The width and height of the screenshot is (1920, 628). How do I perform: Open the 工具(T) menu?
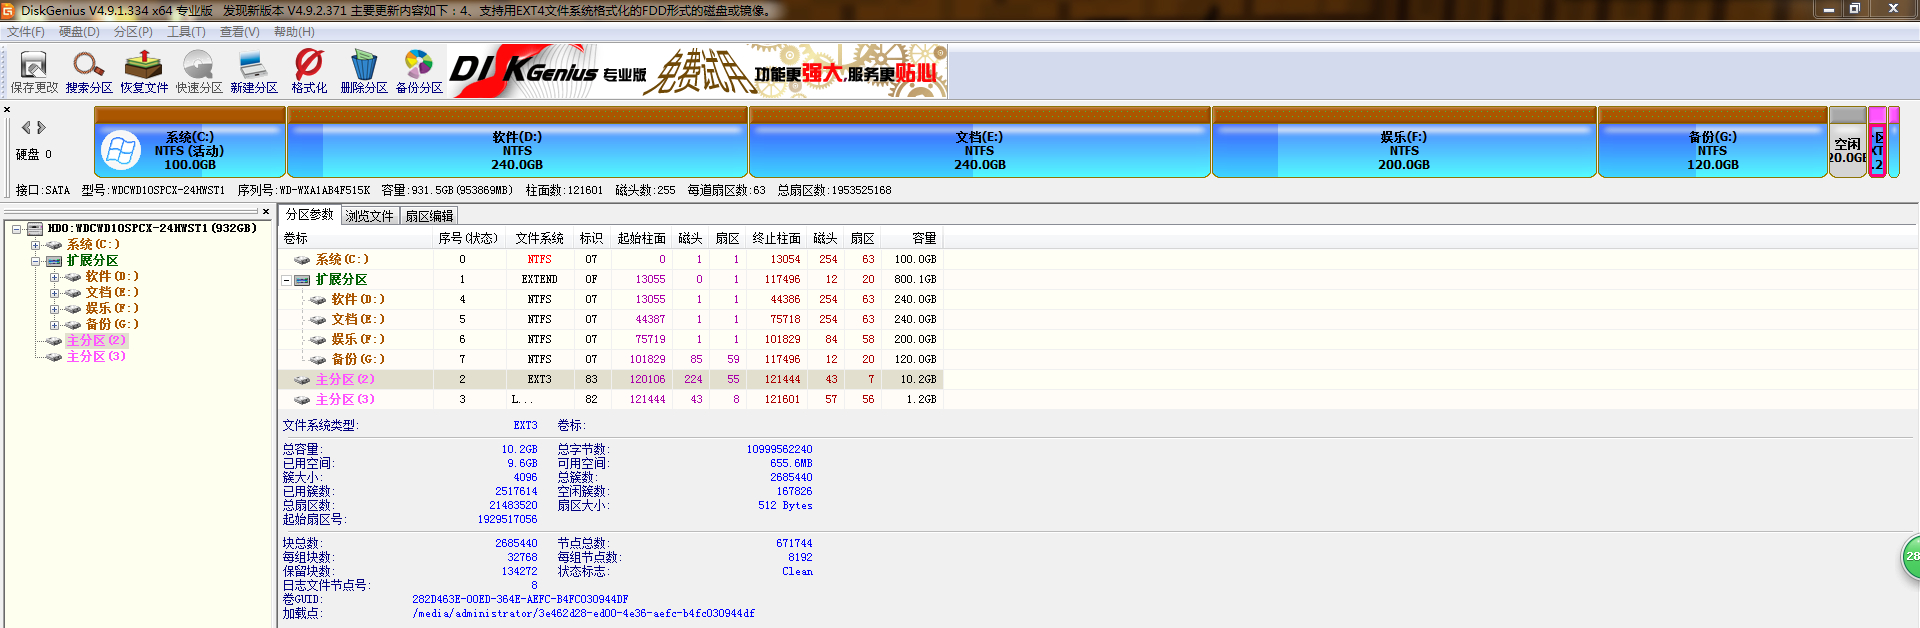pos(186,32)
